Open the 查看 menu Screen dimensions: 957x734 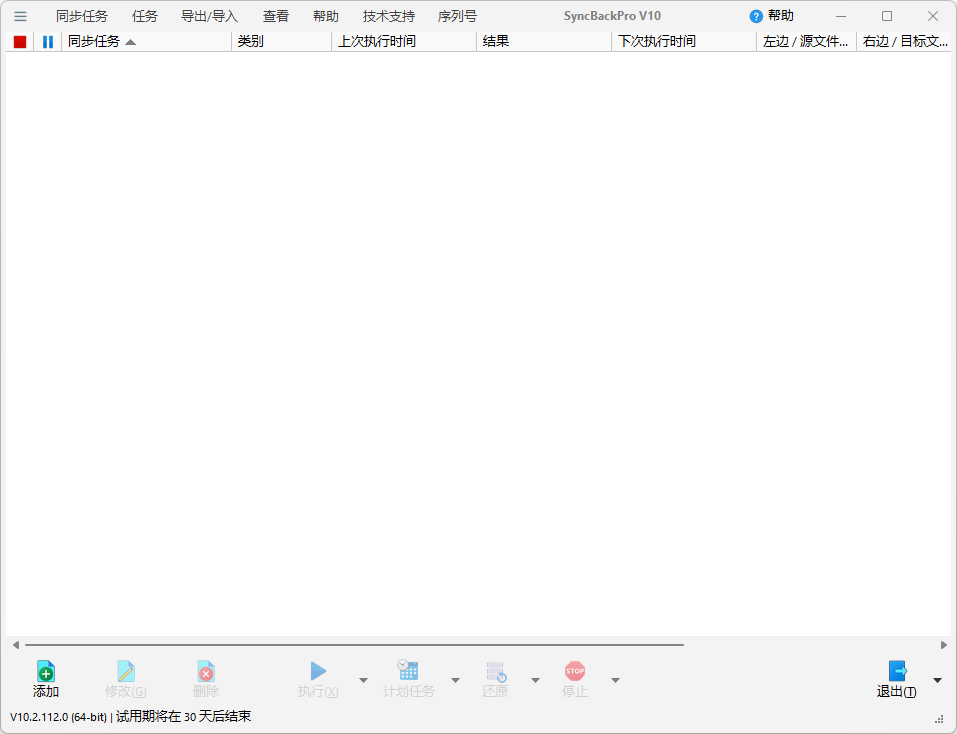[x=276, y=16]
